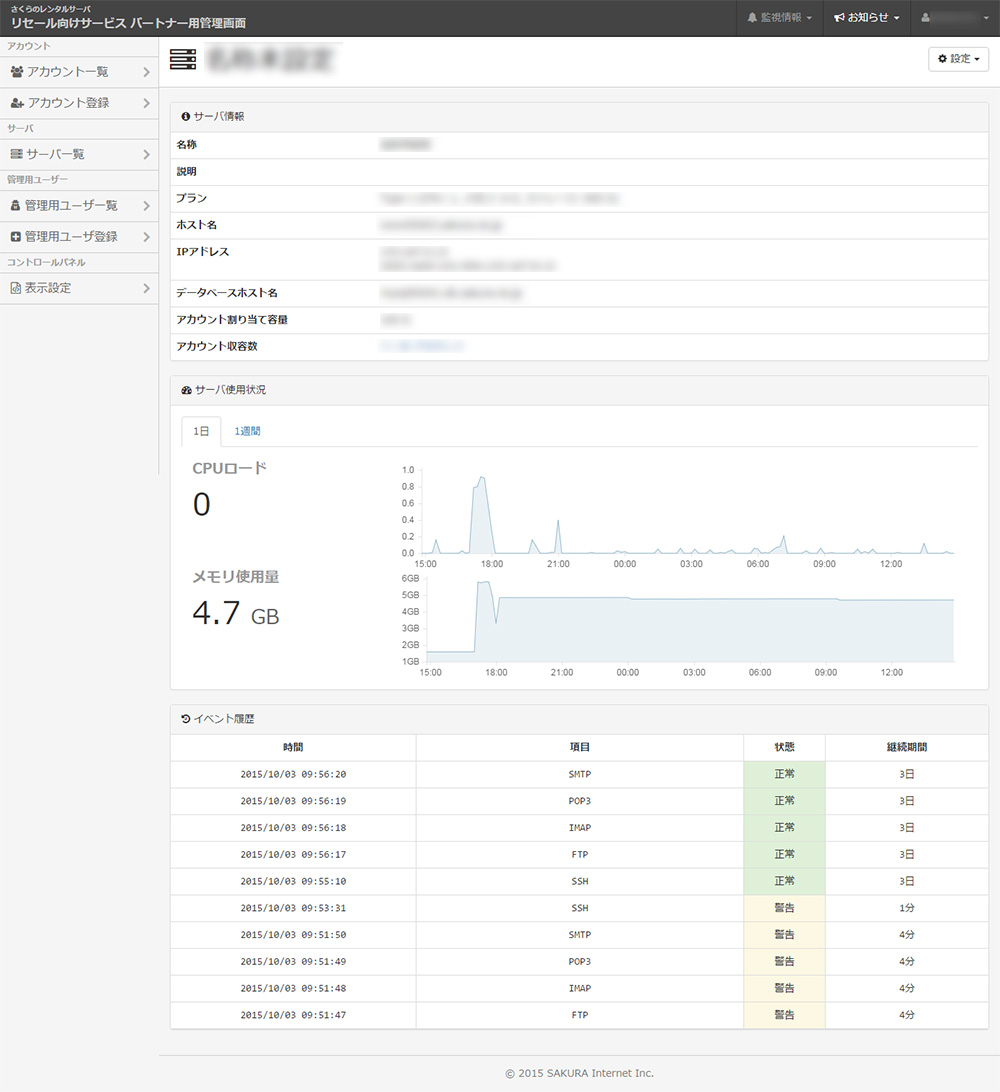Open the blurred アカウント収容数 link

coord(421,346)
